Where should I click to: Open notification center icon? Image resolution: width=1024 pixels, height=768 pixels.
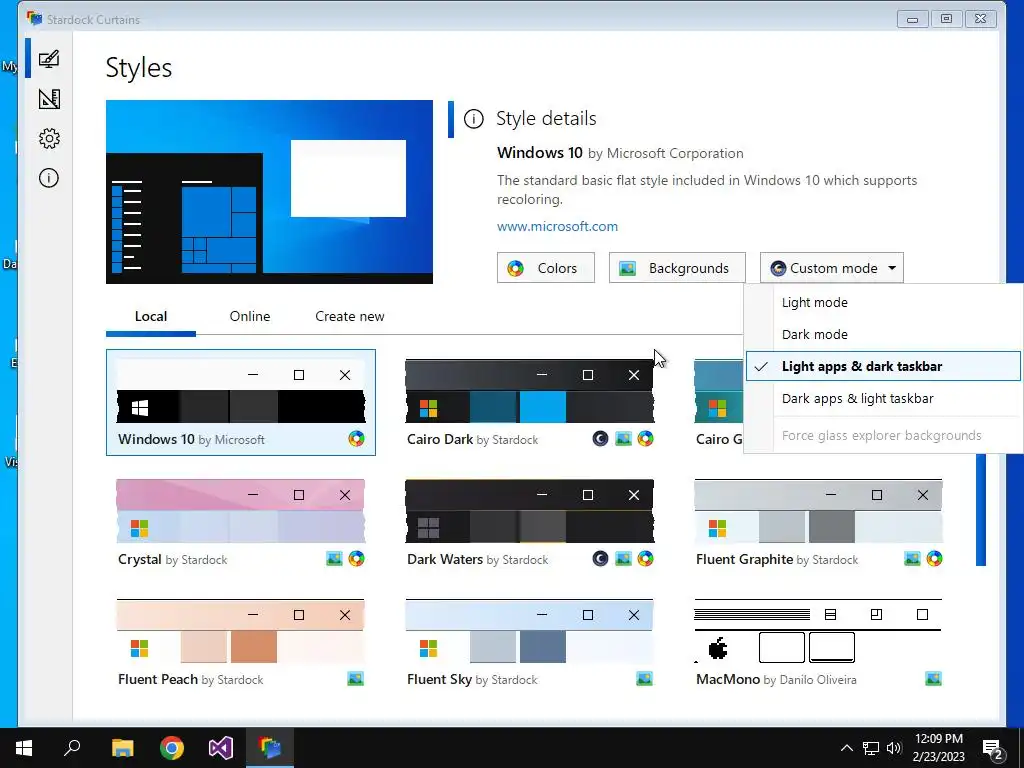tap(993, 748)
